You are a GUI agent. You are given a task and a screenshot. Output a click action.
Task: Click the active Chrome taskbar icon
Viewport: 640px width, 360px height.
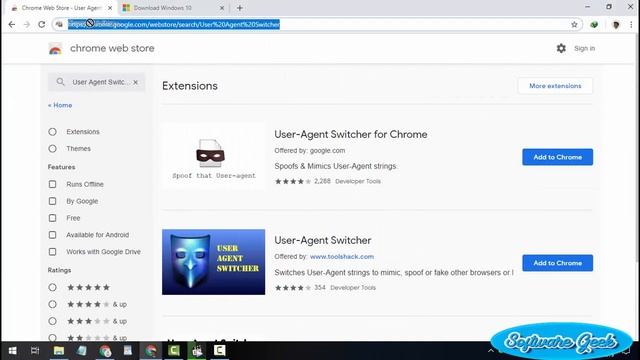(x=151, y=351)
